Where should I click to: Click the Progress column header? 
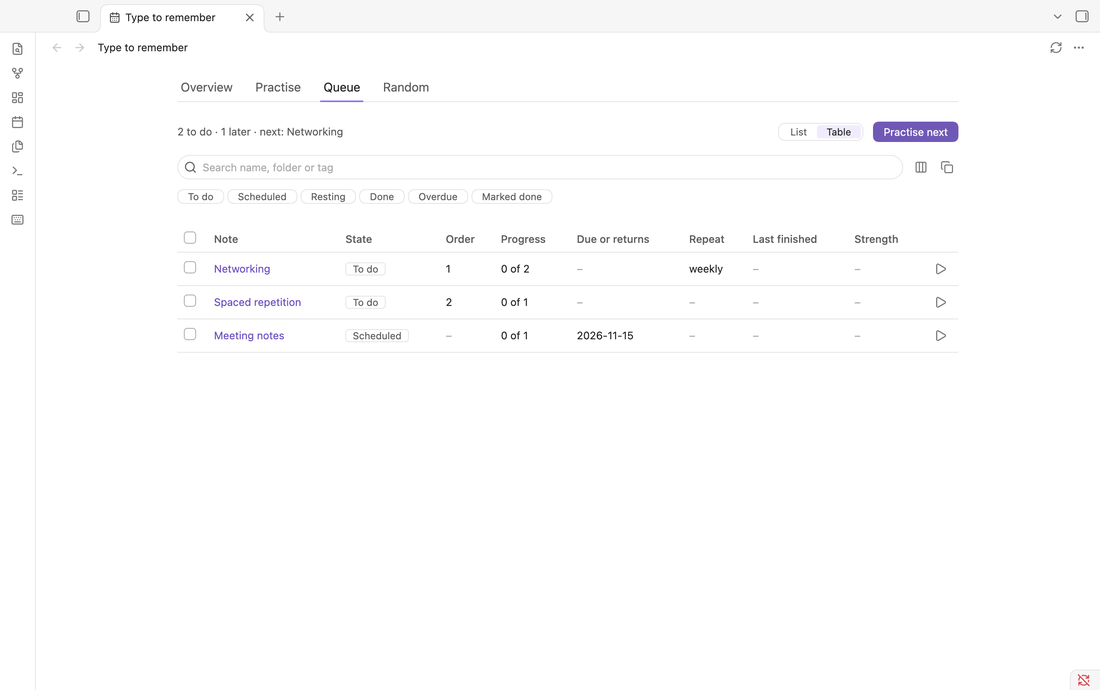(x=523, y=239)
